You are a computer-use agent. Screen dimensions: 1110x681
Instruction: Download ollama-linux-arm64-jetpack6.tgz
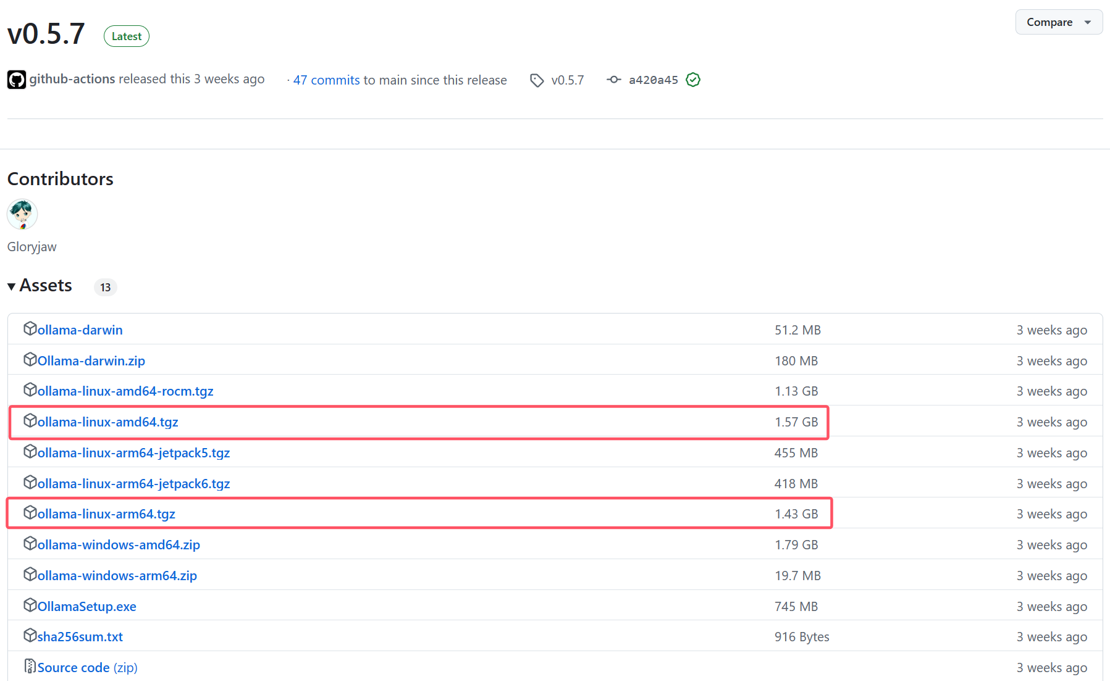(x=134, y=483)
